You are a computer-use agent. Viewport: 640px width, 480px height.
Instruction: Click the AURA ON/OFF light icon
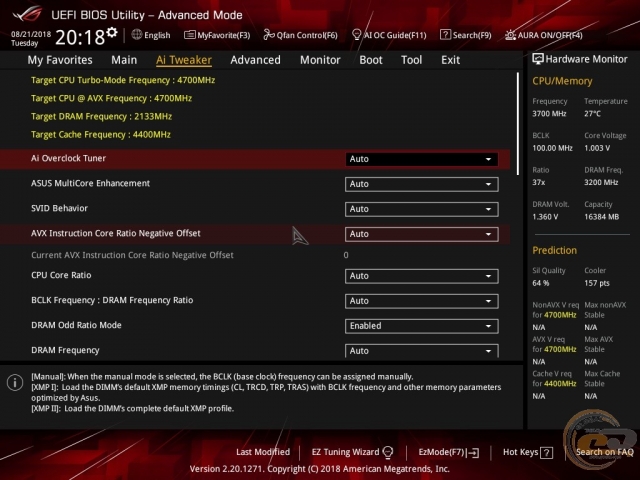[x=510, y=35]
